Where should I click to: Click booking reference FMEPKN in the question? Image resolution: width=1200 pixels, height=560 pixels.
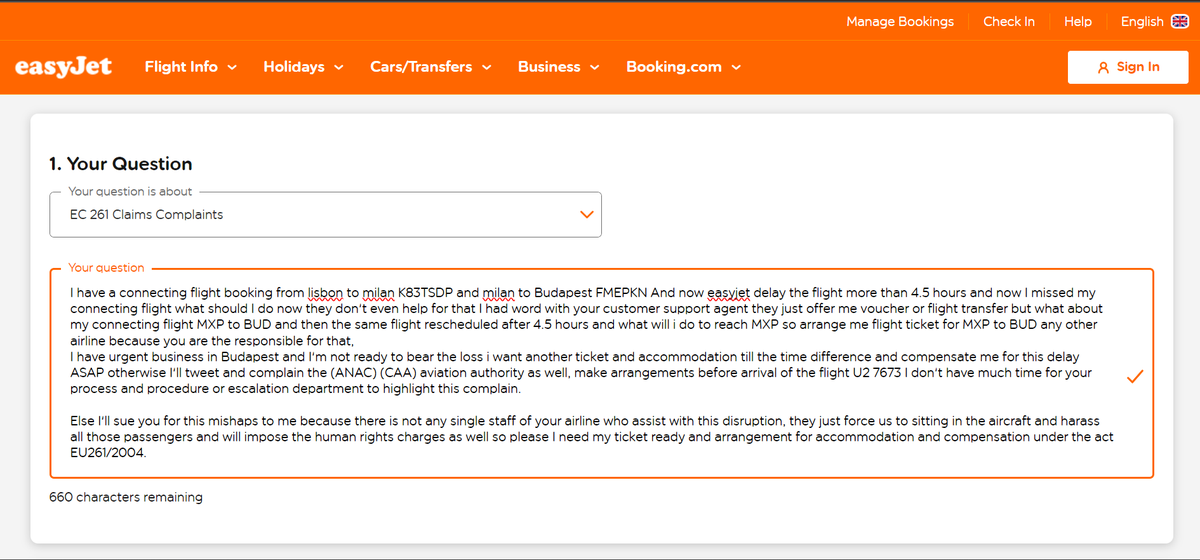pyautogui.click(x=621, y=293)
